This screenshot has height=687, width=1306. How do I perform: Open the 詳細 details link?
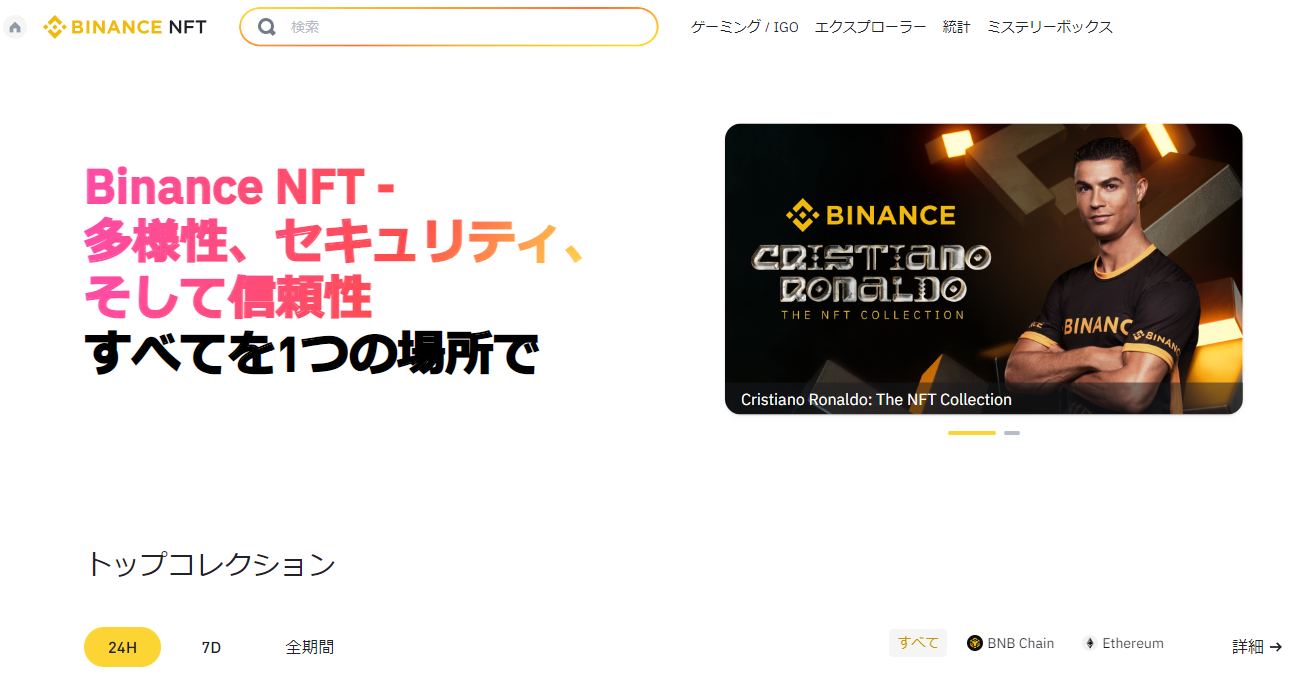(x=1248, y=647)
